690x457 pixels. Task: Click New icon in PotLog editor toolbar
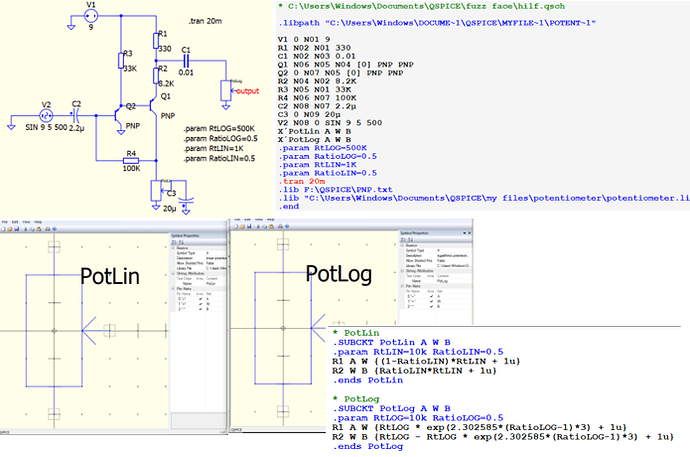(x=236, y=227)
